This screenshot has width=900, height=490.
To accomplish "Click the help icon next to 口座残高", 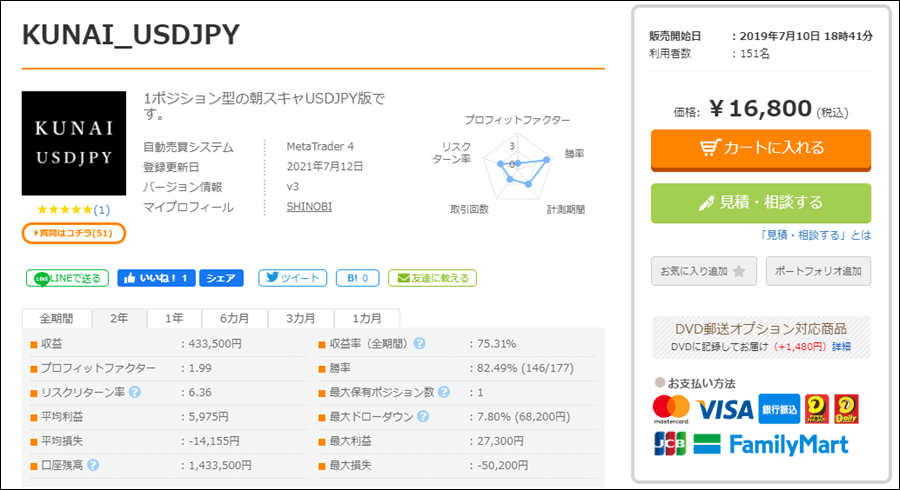I will 93,465.
